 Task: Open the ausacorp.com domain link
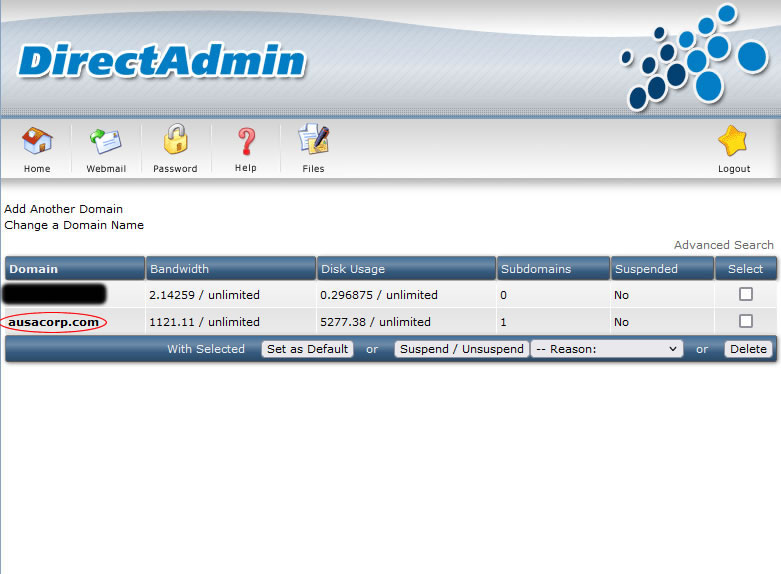(x=54, y=322)
